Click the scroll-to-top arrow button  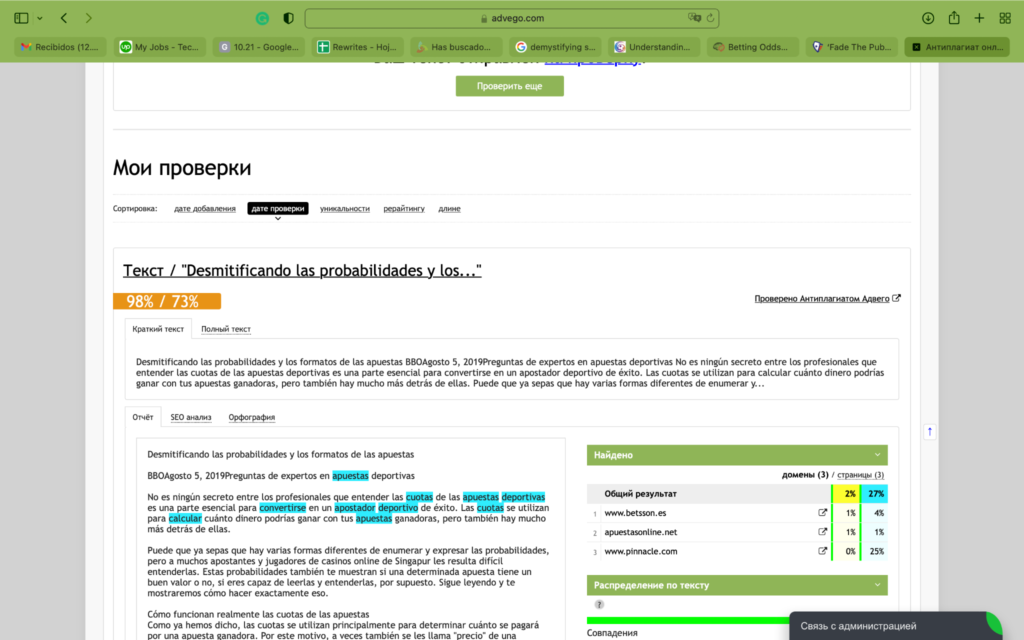(x=929, y=432)
